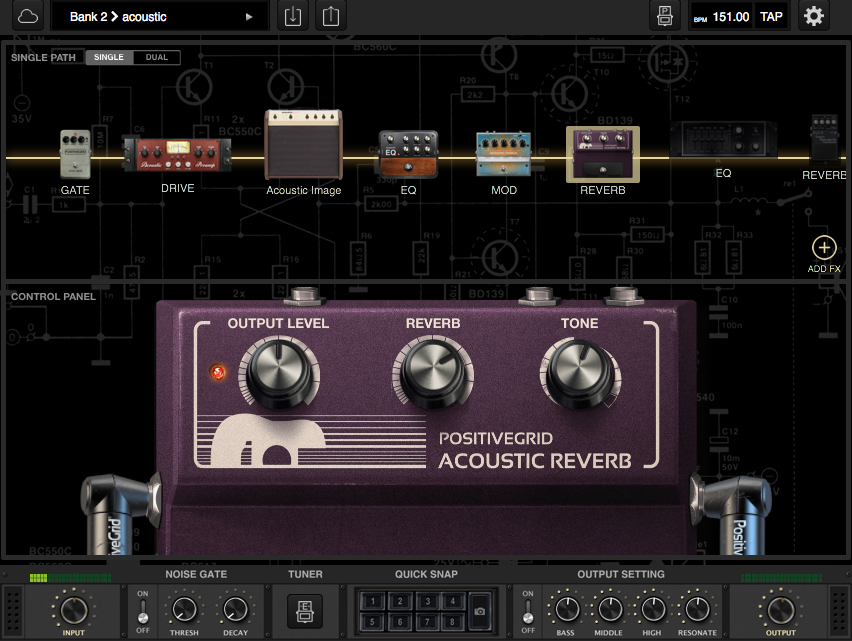Open the settings gear menu
Image resolution: width=852 pixels, height=641 pixels.
coord(814,16)
